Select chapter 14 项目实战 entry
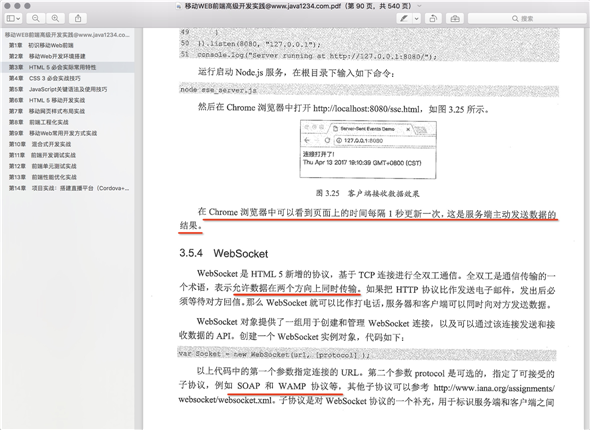590x430 pixels. coord(68,188)
